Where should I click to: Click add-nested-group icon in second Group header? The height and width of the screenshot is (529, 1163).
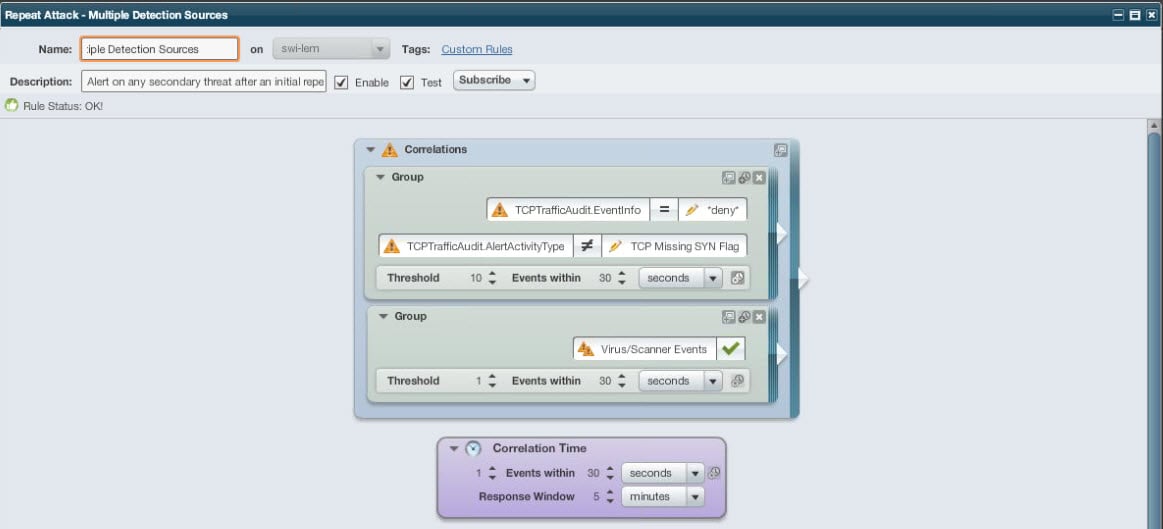click(729, 317)
